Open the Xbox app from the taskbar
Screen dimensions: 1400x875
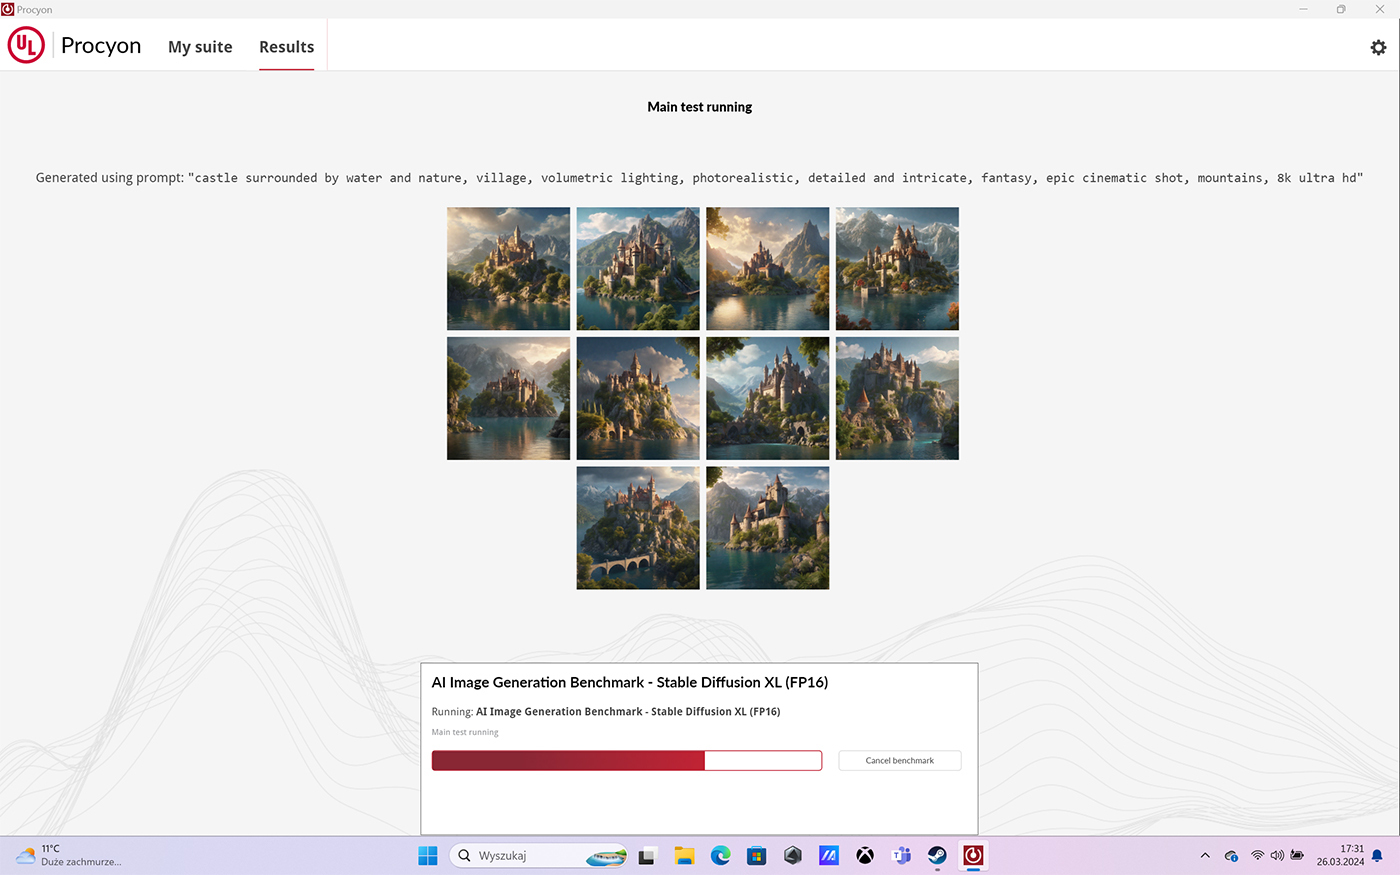865,856
